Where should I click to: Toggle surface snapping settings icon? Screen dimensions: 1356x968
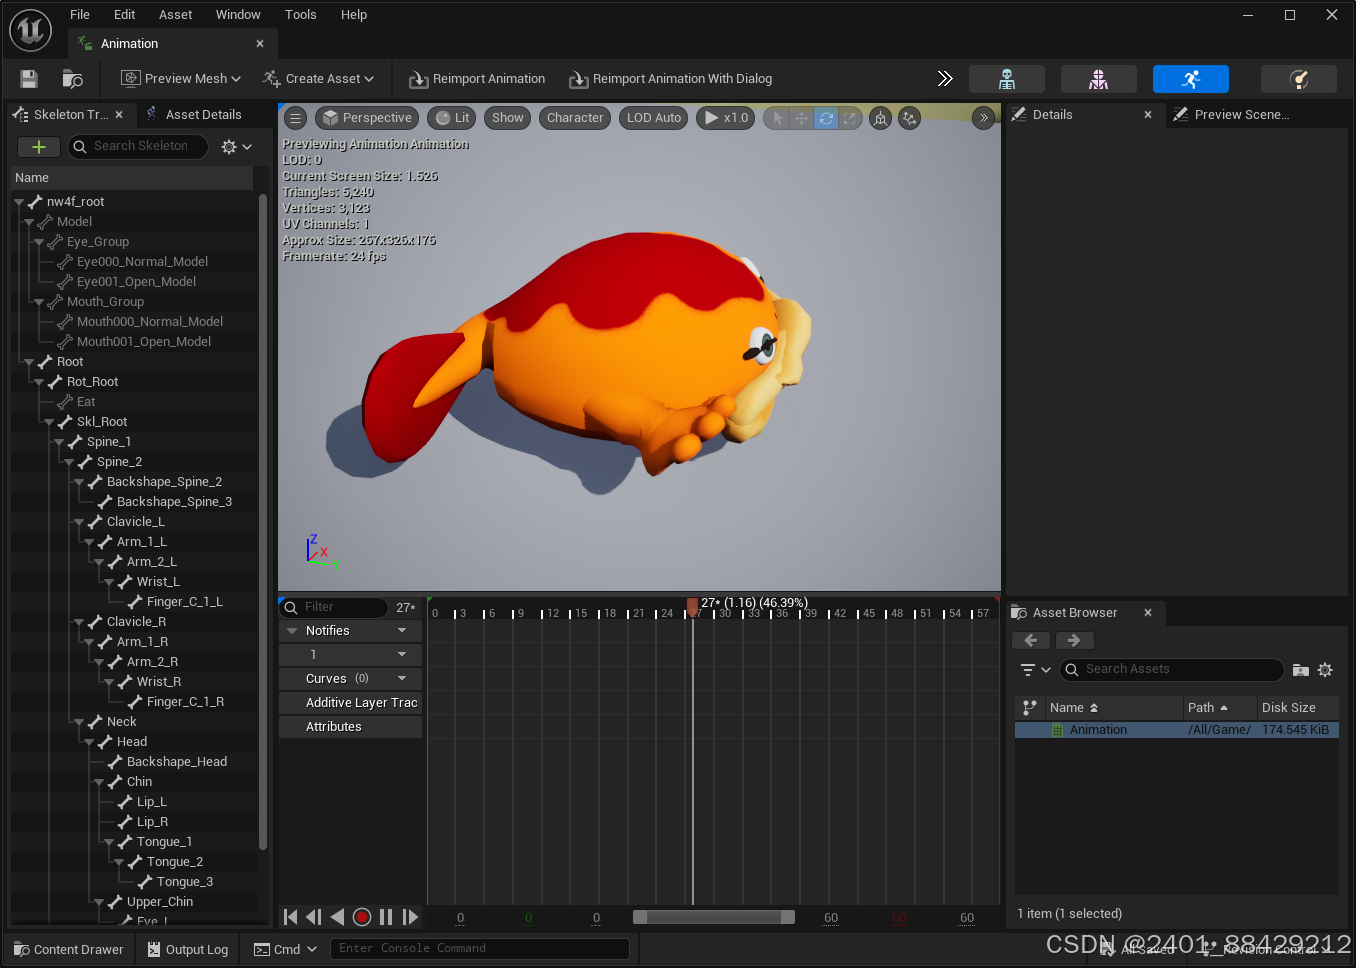point(909,118)
